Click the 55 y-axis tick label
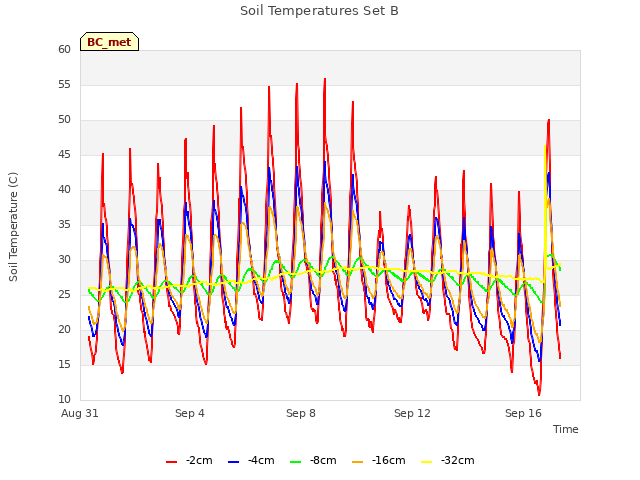The height and width of the screenshot is (480, 640). click(x=64, y=84)
